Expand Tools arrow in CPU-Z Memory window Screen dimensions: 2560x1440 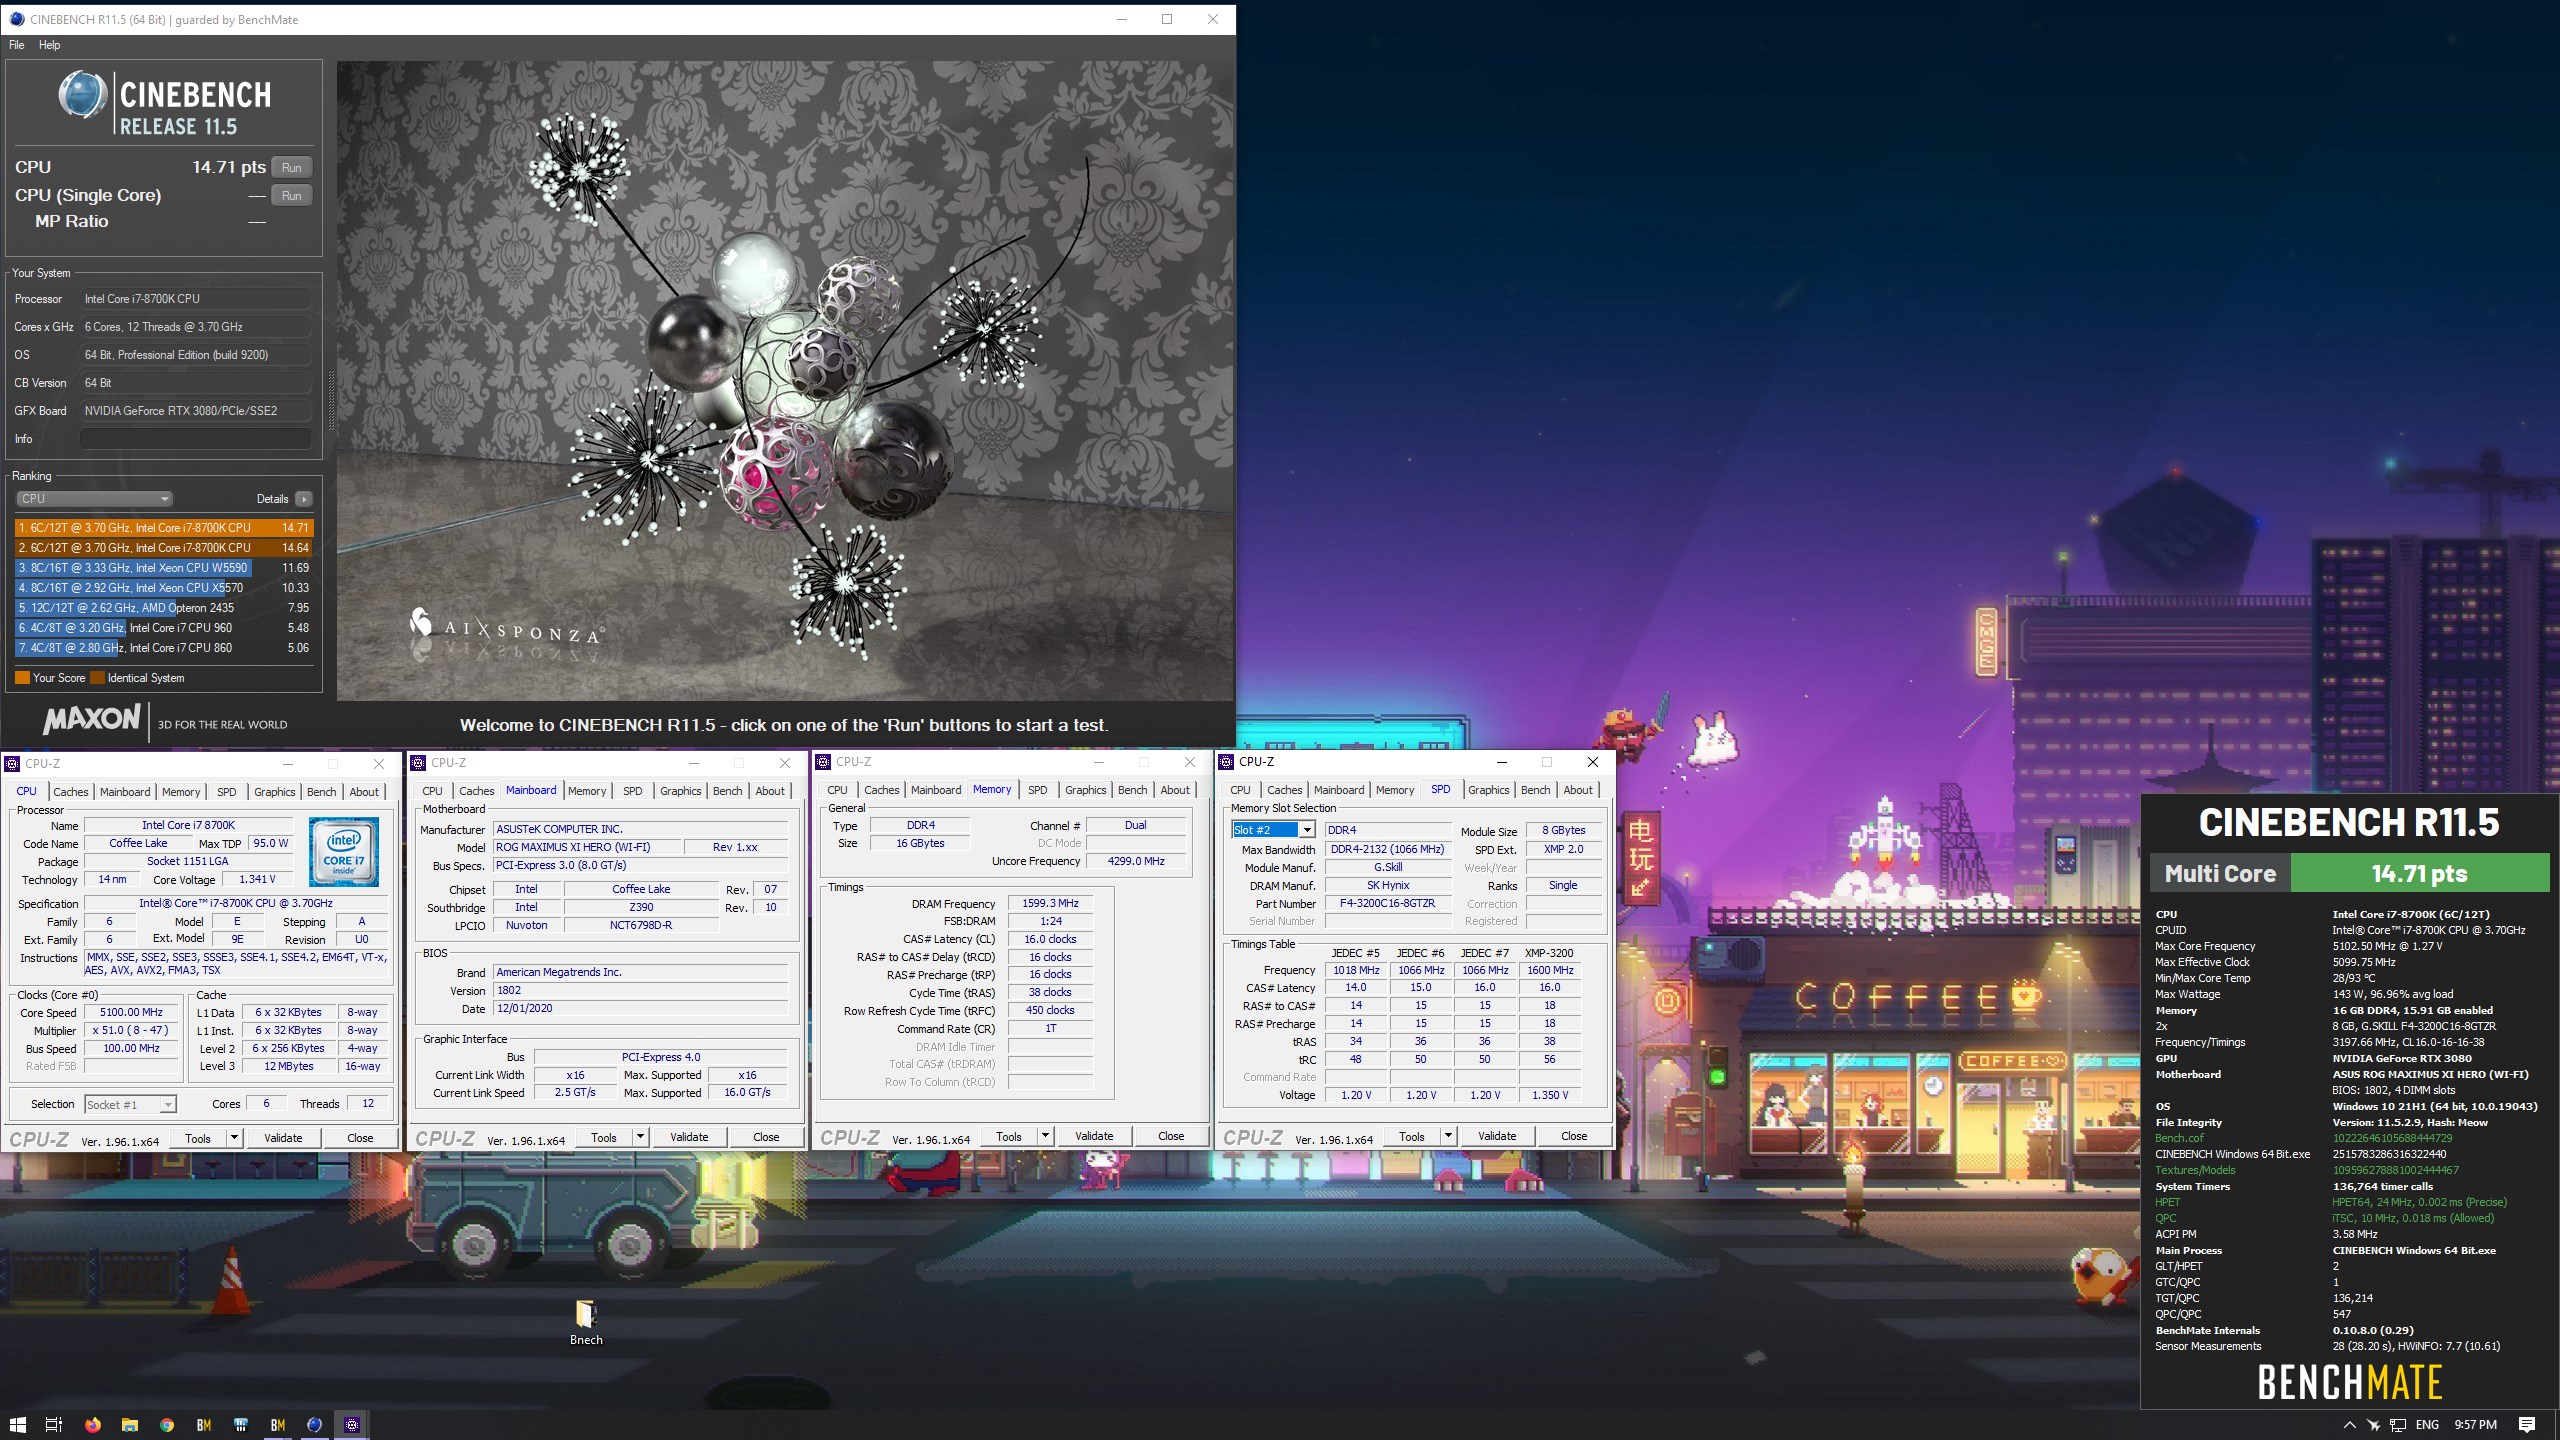[x=1044, y=1136]
